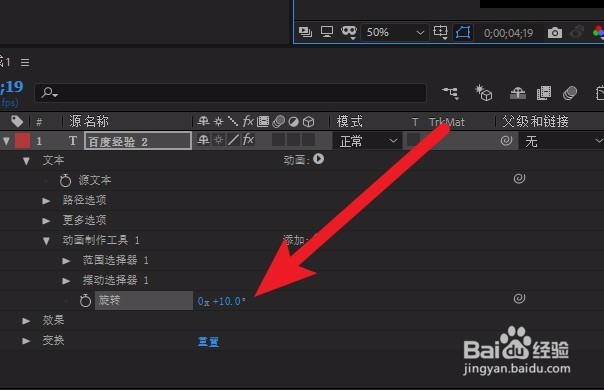Click the always preview this view icon
The width and height of the screenshot is (604, 390).
pyautogui.click(x=305, y=32)
